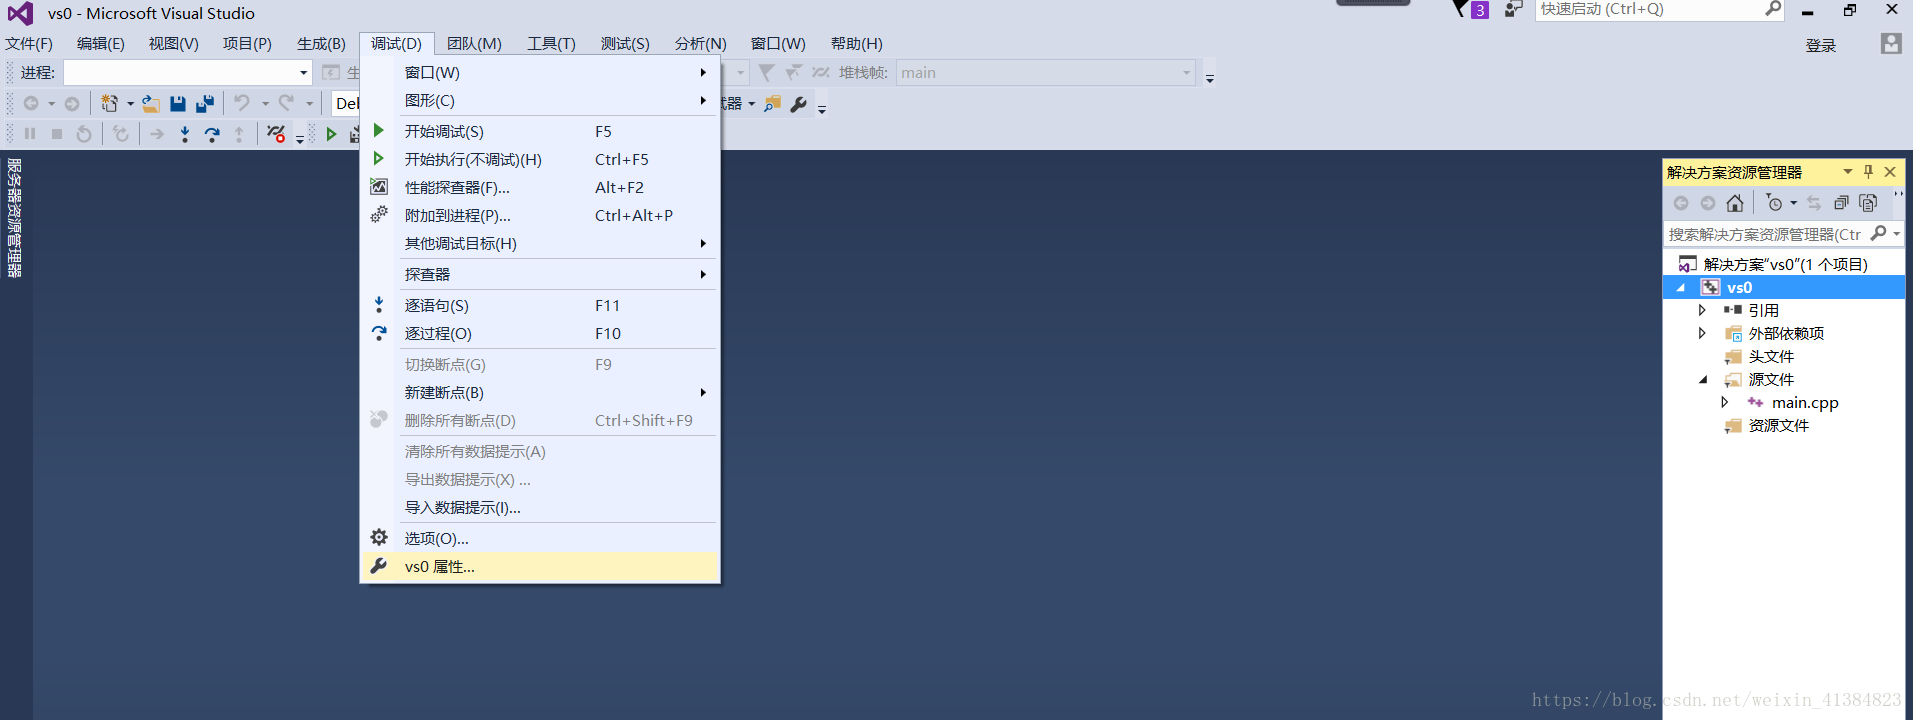The height and width of the screenshot is (720, 1913).
Task: Click the 登录 sign-in link
Action: [x=1821, y=45]
